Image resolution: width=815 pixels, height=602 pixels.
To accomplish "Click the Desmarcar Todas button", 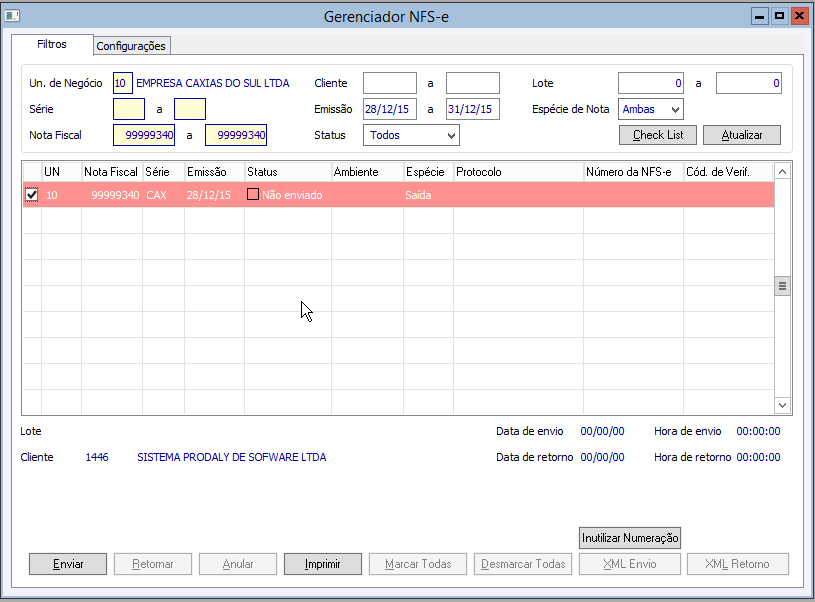I will (x=523, y=564).
